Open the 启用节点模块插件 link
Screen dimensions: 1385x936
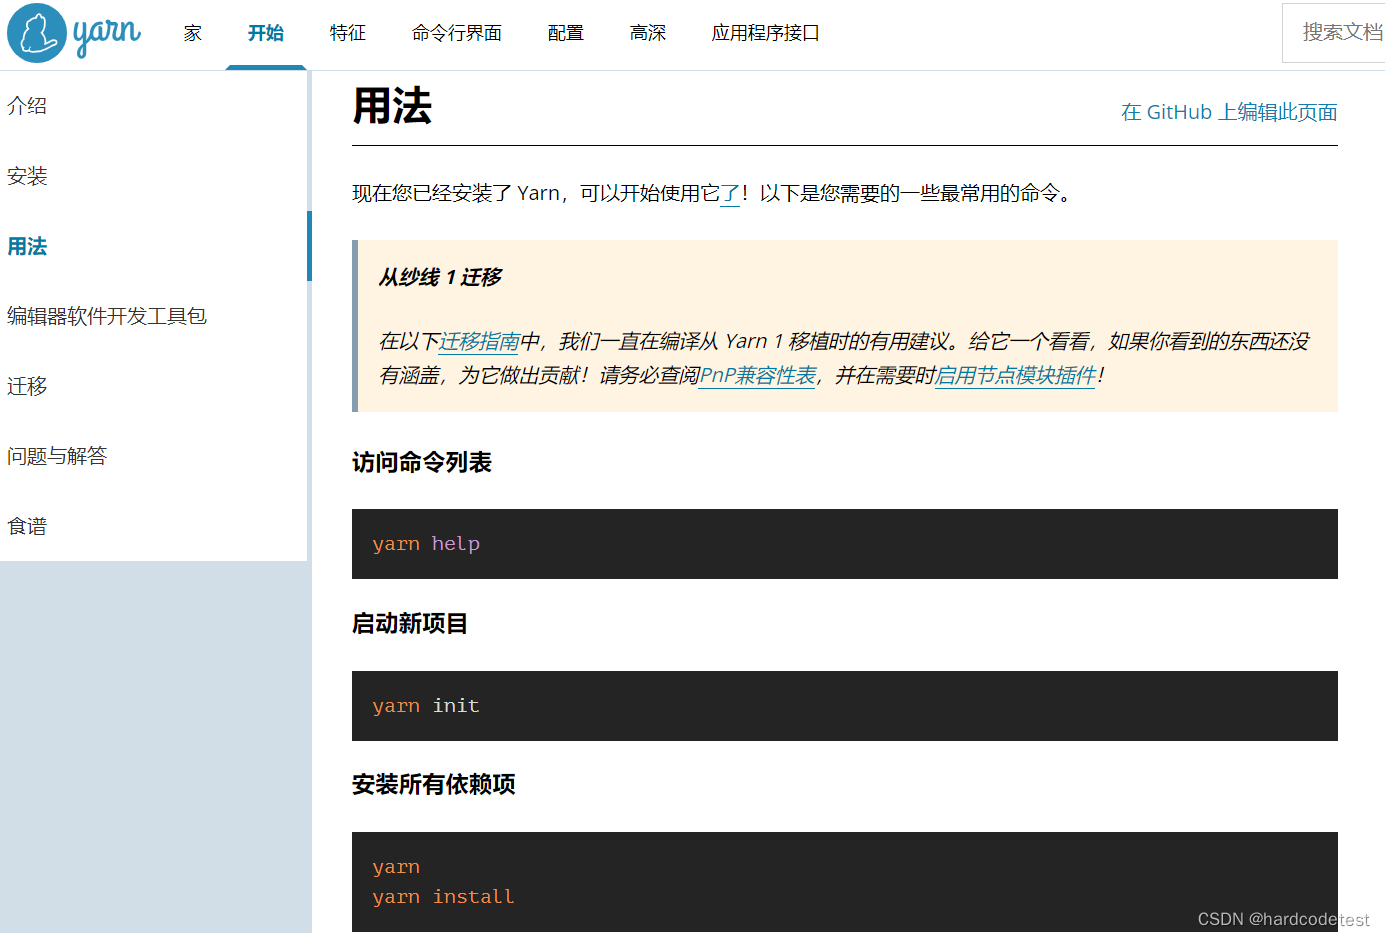pos(1015,376)
